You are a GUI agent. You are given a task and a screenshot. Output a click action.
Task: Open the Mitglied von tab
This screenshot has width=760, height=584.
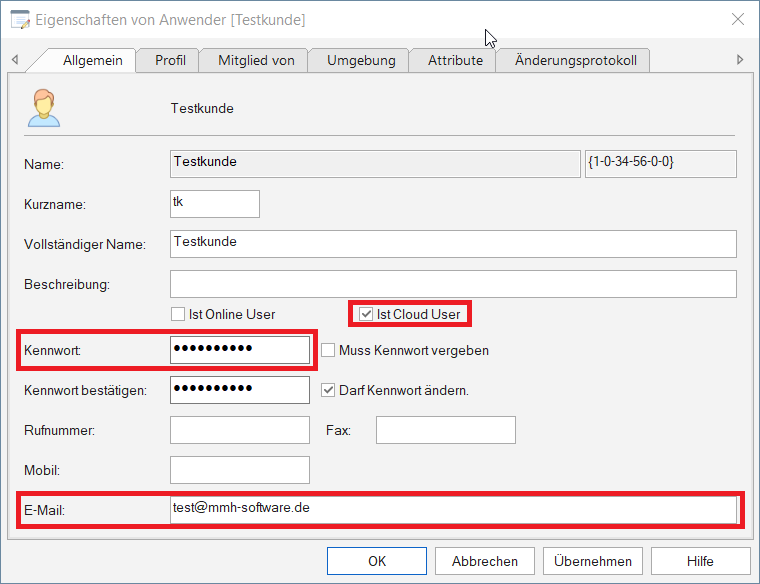tap(256, 60)
